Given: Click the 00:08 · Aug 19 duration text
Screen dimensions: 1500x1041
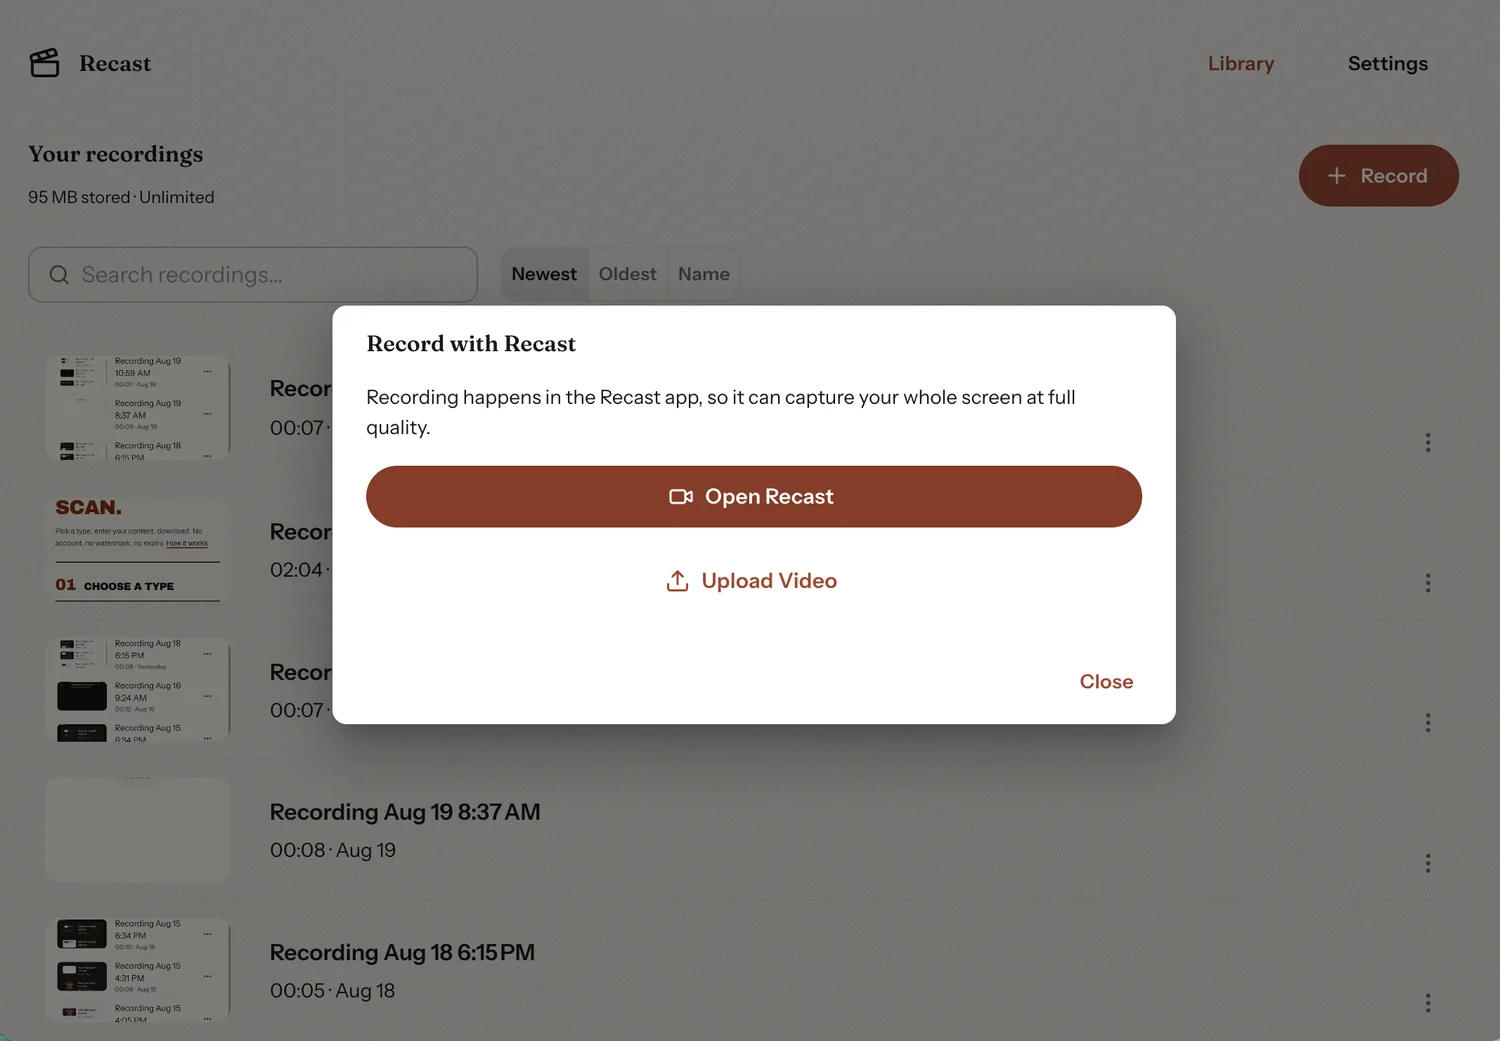Looking at the screenshot, I should 333,850.
